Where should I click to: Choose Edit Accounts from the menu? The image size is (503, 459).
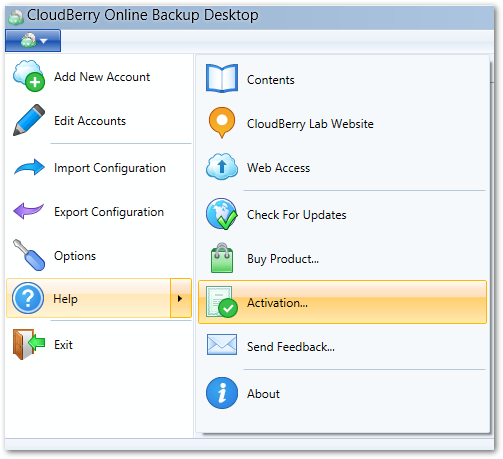point(99,120)
